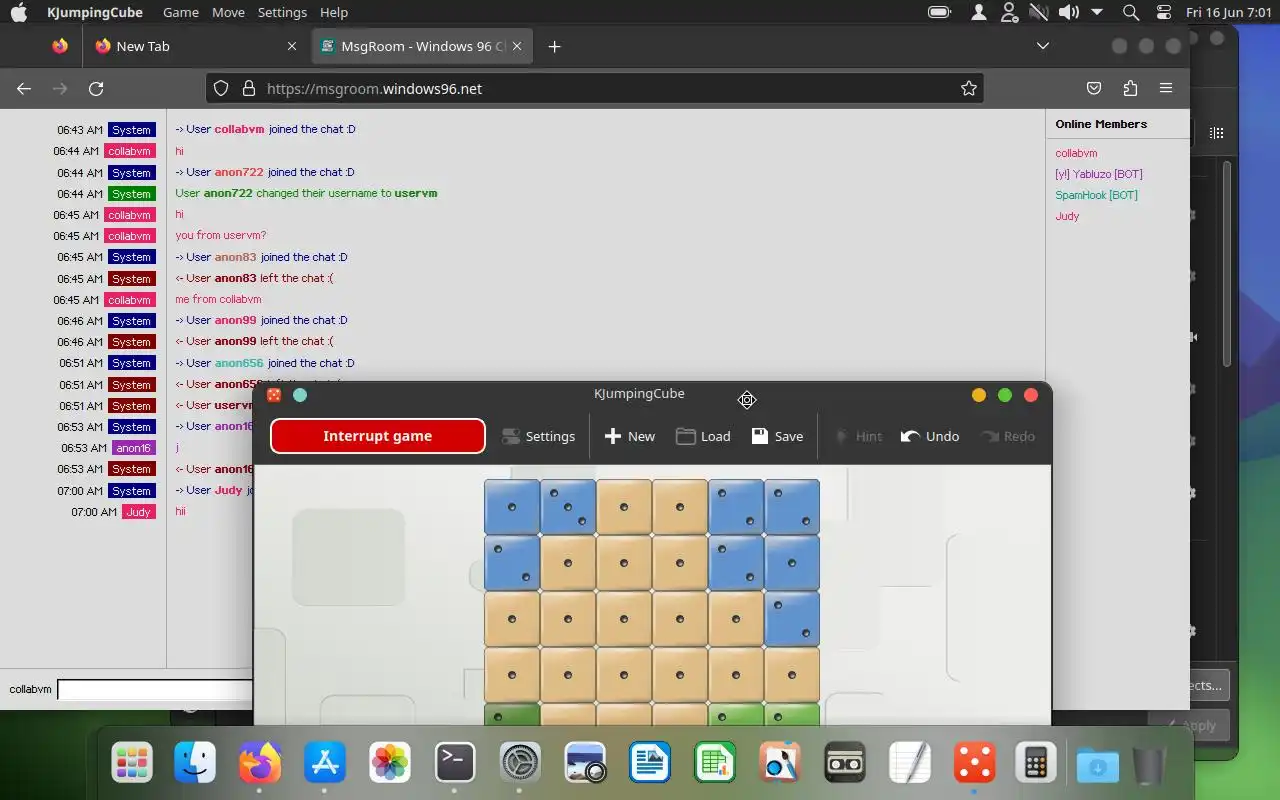This screenshot has height=800, width=1280.
Task: Click Judy in Online Members list
Action: click(1067, 216)
